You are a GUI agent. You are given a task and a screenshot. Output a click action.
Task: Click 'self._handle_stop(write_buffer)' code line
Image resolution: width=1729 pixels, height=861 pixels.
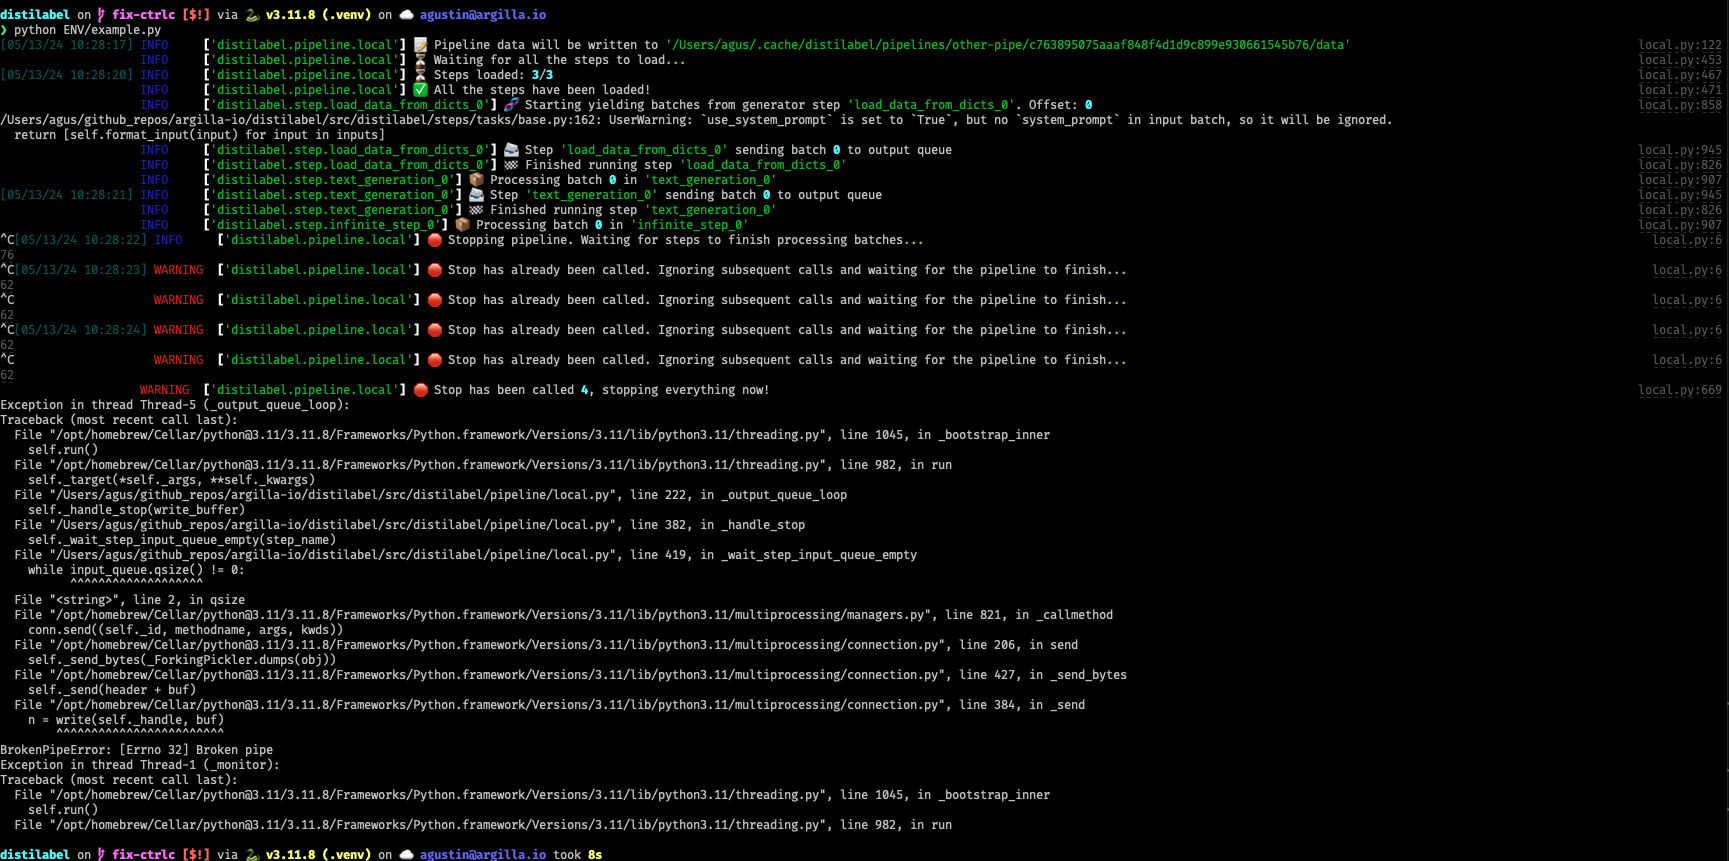(x=136, y=510)
